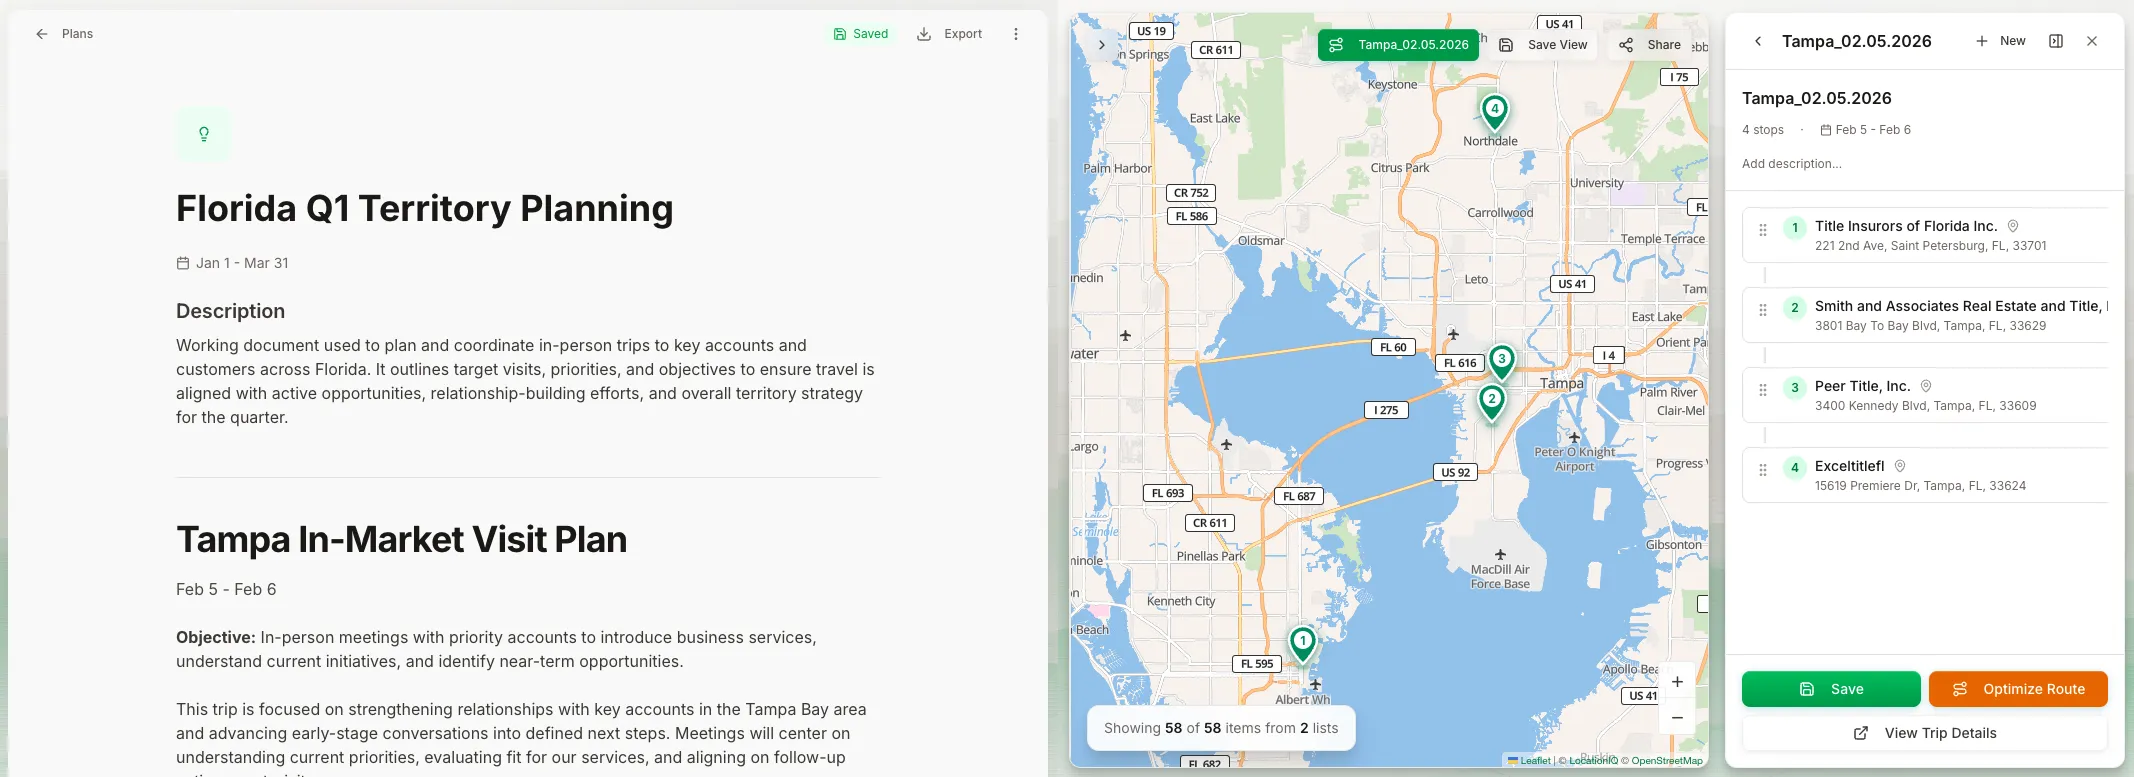Select the Peer Title, Inc. stop

1925,395
